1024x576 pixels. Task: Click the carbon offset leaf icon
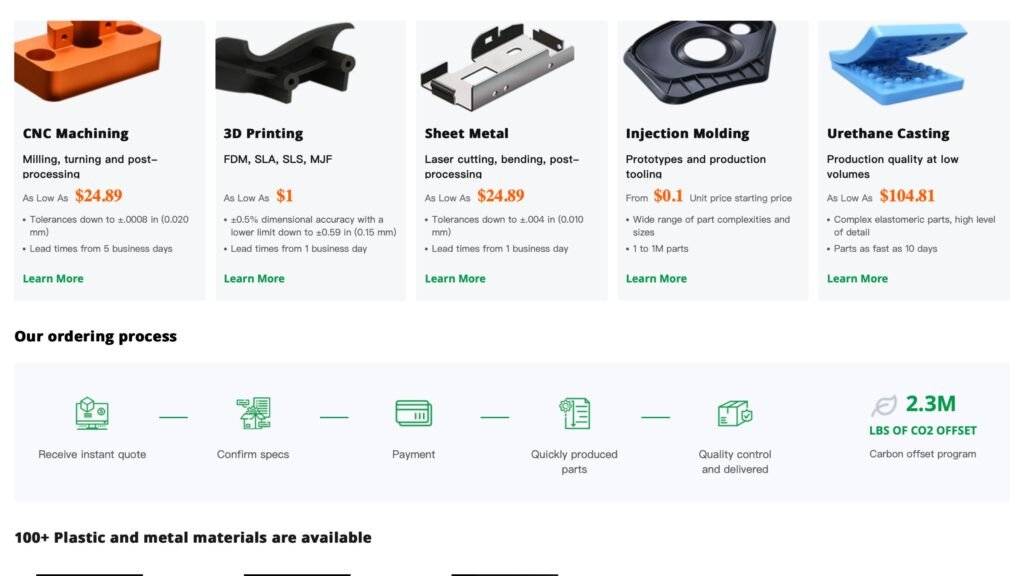[x=884, y=406]
